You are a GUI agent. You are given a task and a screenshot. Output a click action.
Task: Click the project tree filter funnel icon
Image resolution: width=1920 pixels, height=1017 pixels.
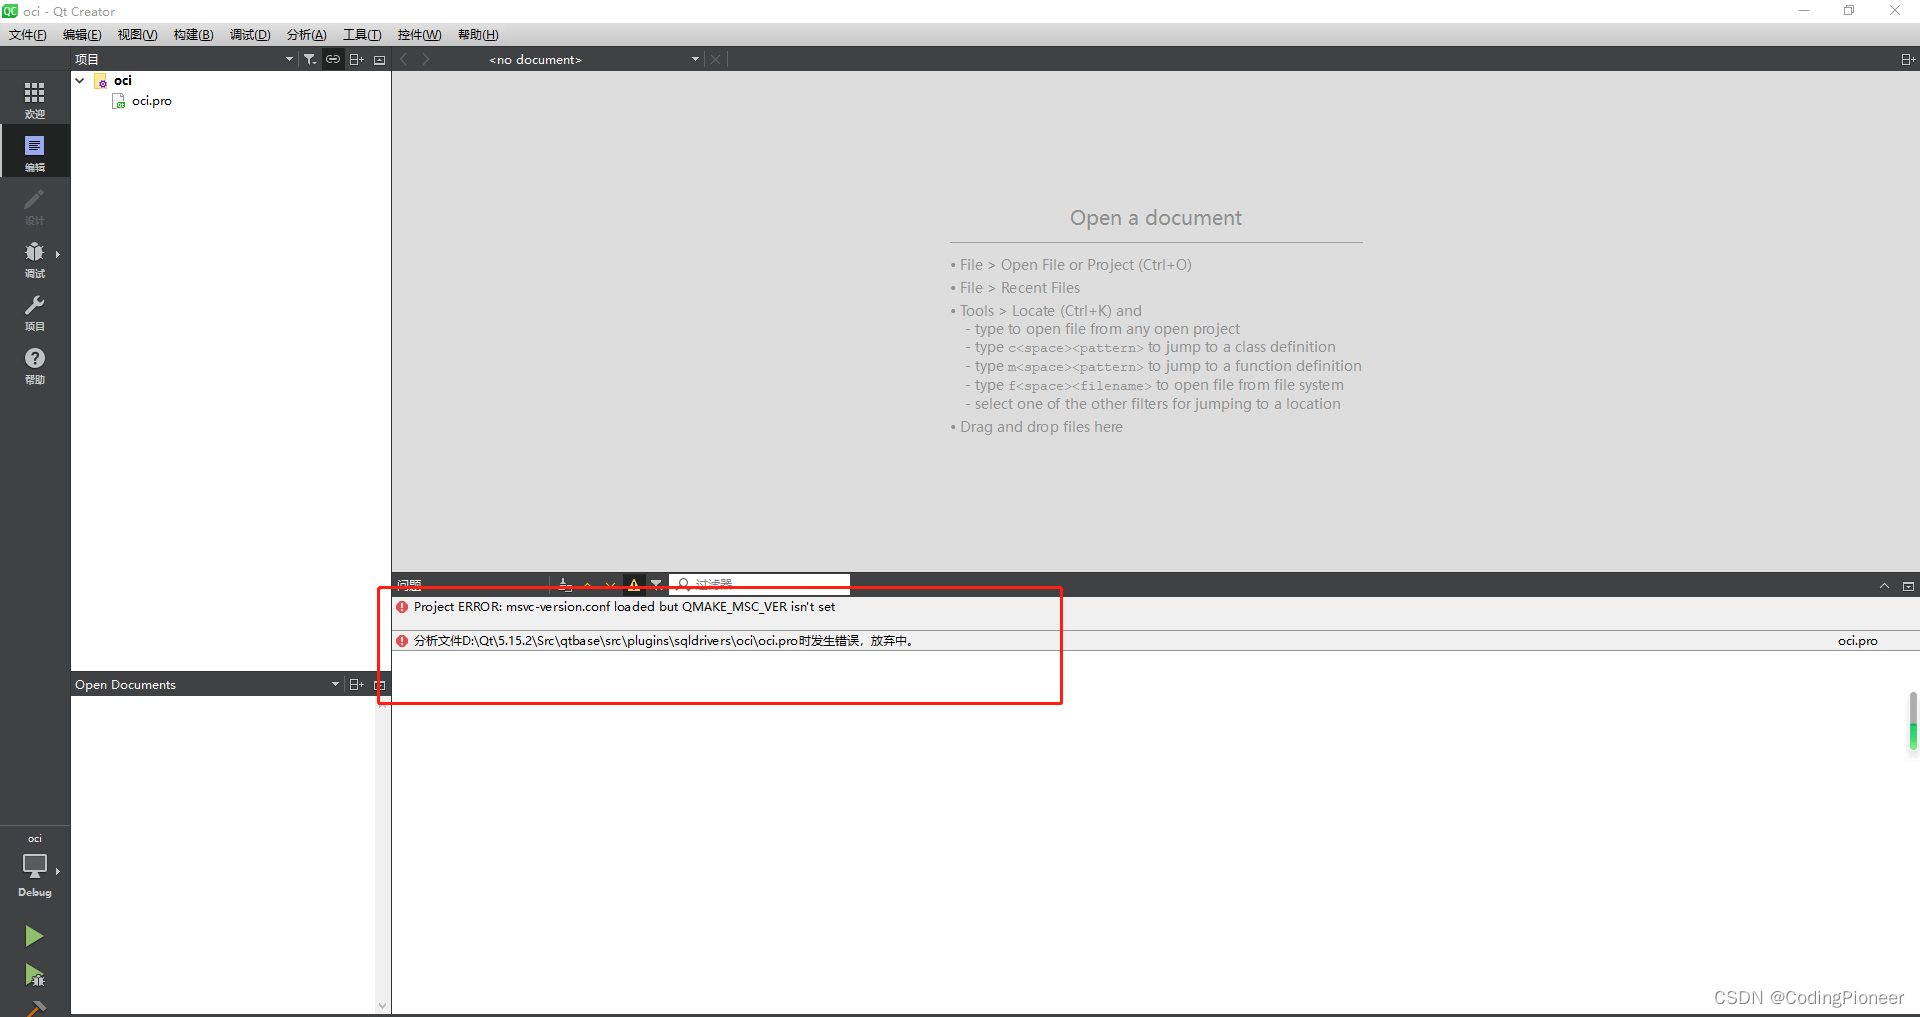pos(310,59)
